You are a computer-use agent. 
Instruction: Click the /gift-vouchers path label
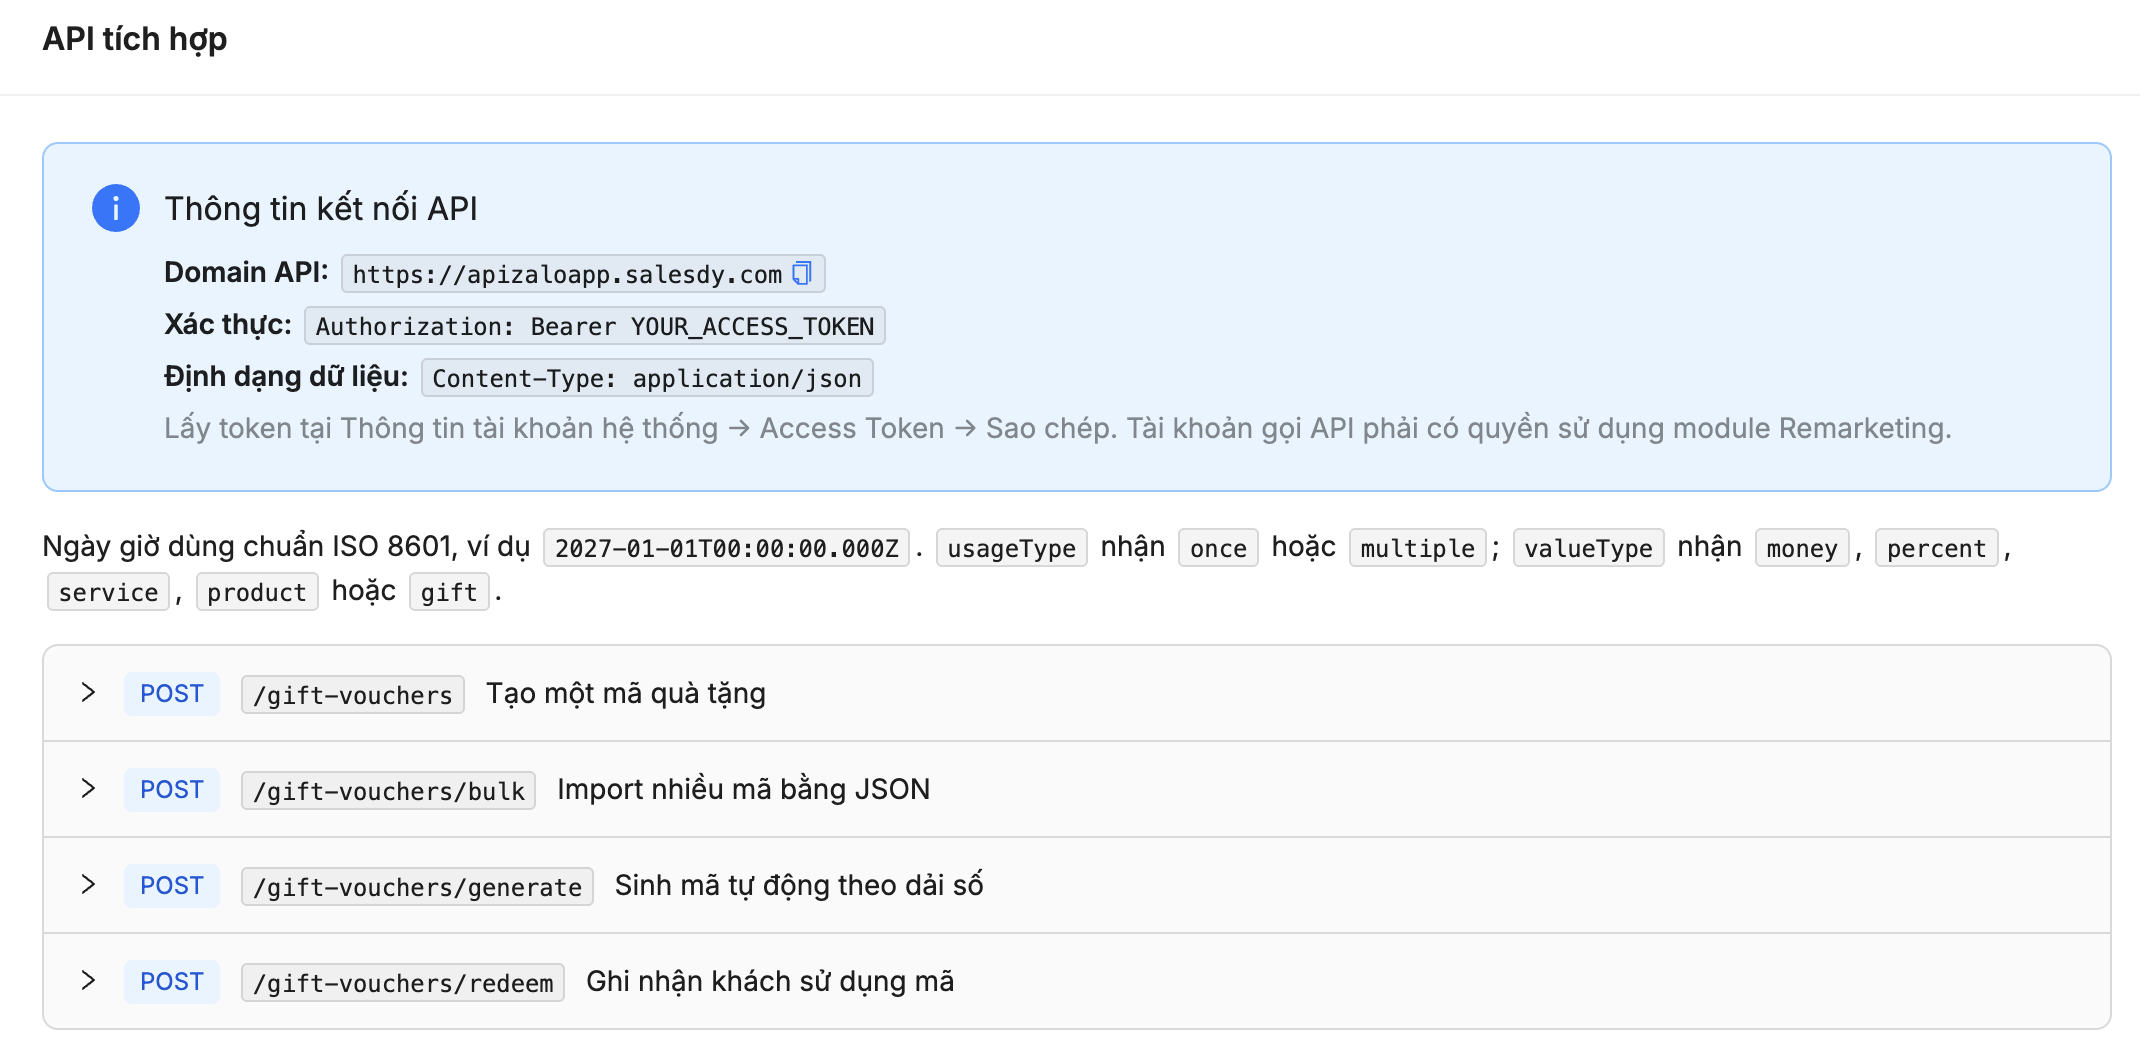click(x=353, y=694)
